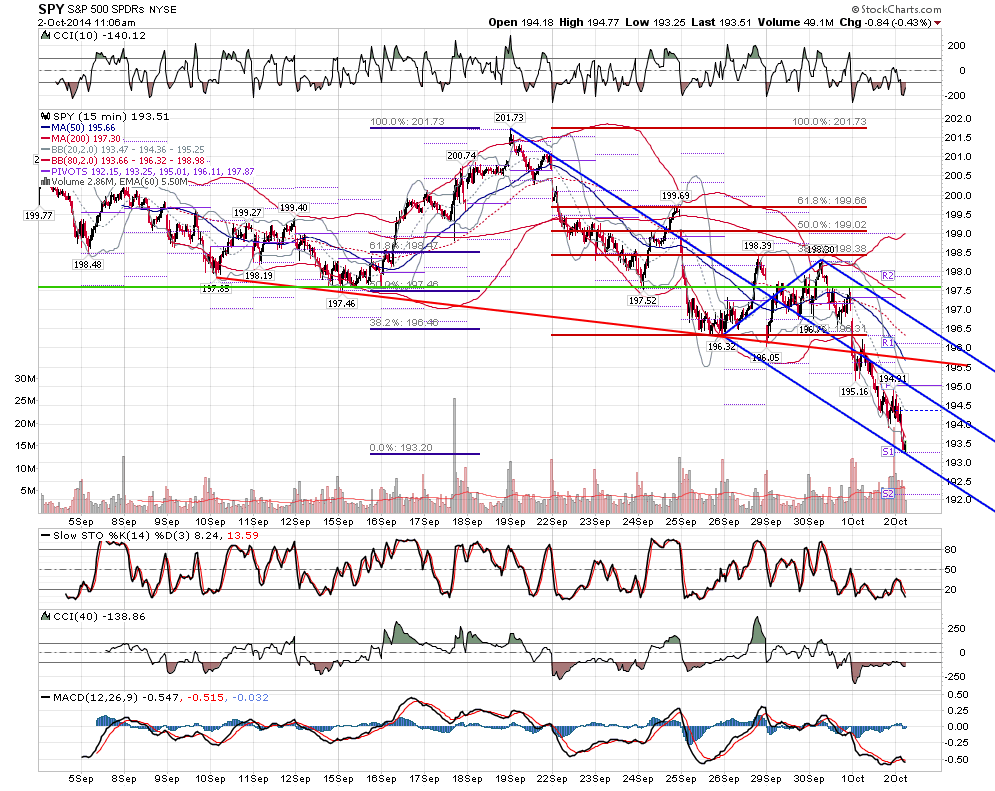Click the 201.73 price high label
The image size is (995, 791).
click(510, 117)
